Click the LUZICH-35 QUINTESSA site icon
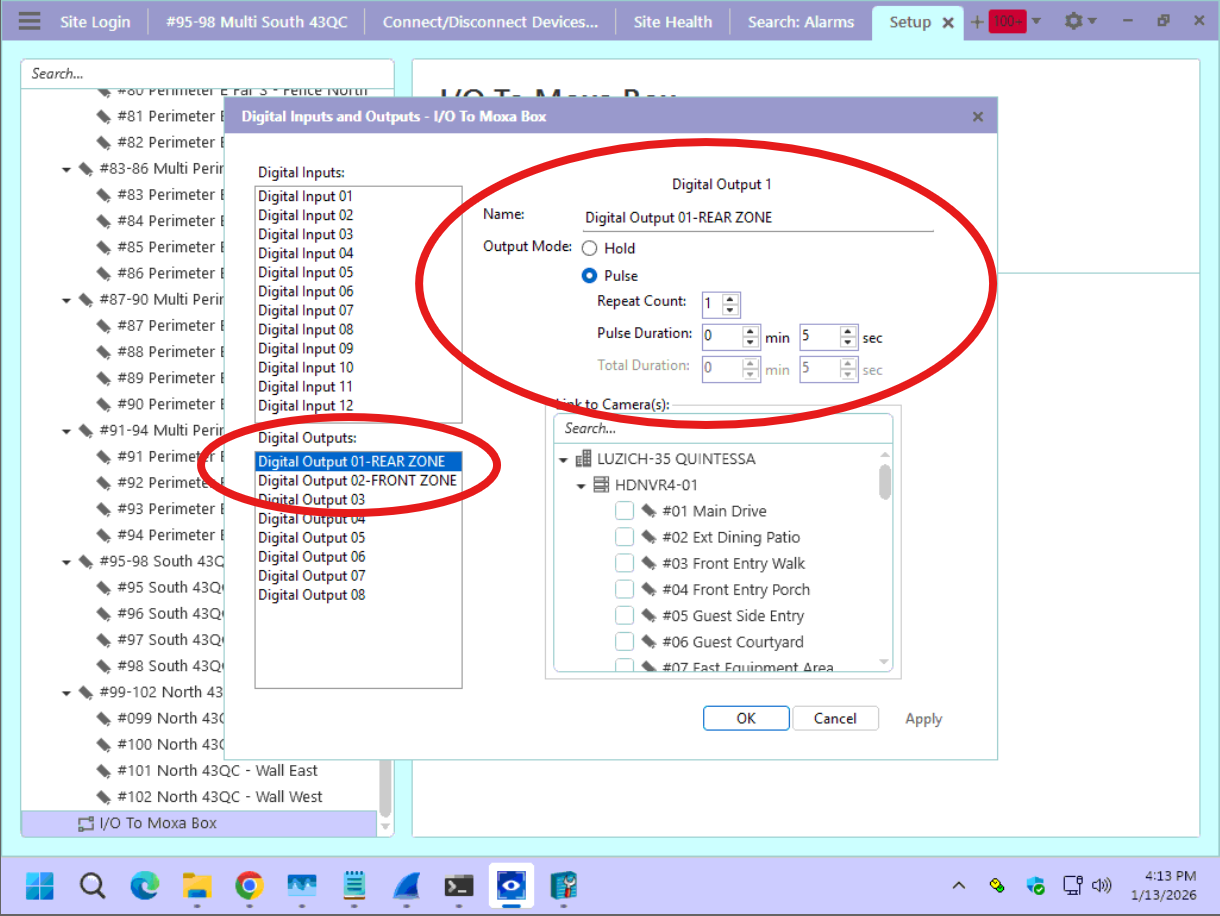Viewport: 1220px width, 916px height. [583, 459]
